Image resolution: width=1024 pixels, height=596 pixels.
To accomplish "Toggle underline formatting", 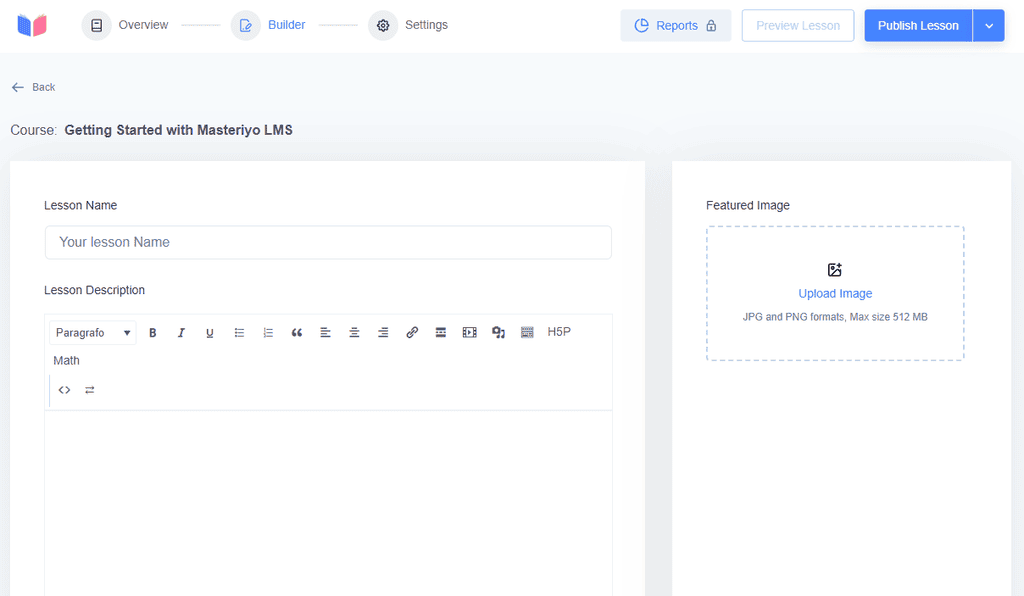I will (x=210, y=332).
